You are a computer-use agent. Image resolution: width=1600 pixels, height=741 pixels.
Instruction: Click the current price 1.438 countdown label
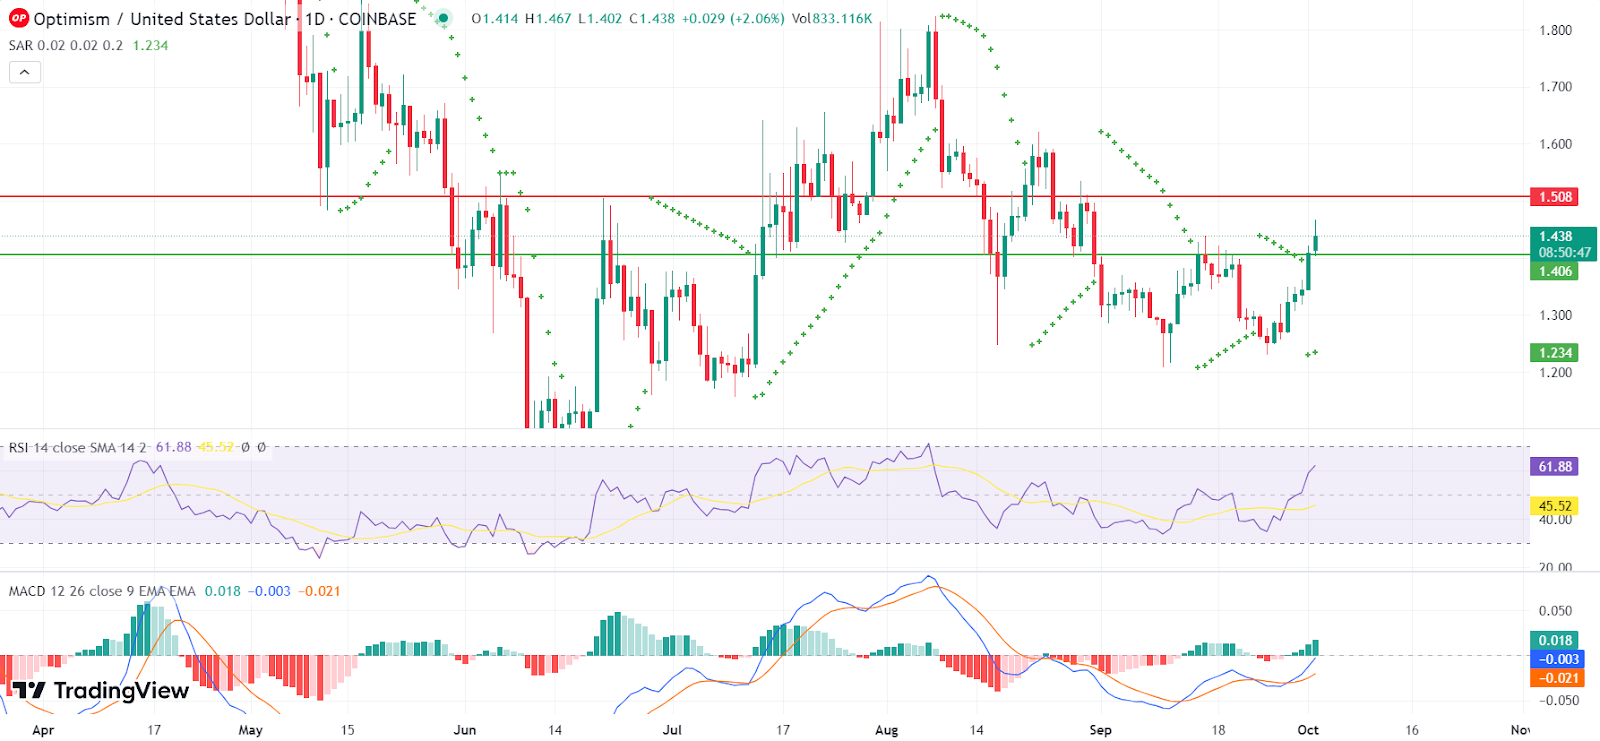click(x=1563, y=244)
